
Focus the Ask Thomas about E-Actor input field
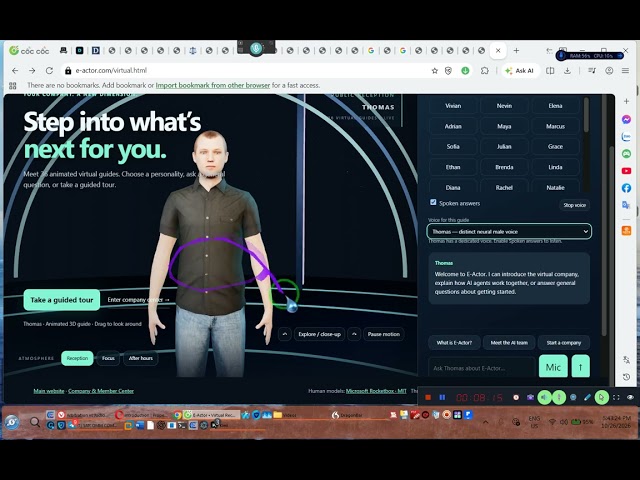pyautogui.click(x=482, y=368)
